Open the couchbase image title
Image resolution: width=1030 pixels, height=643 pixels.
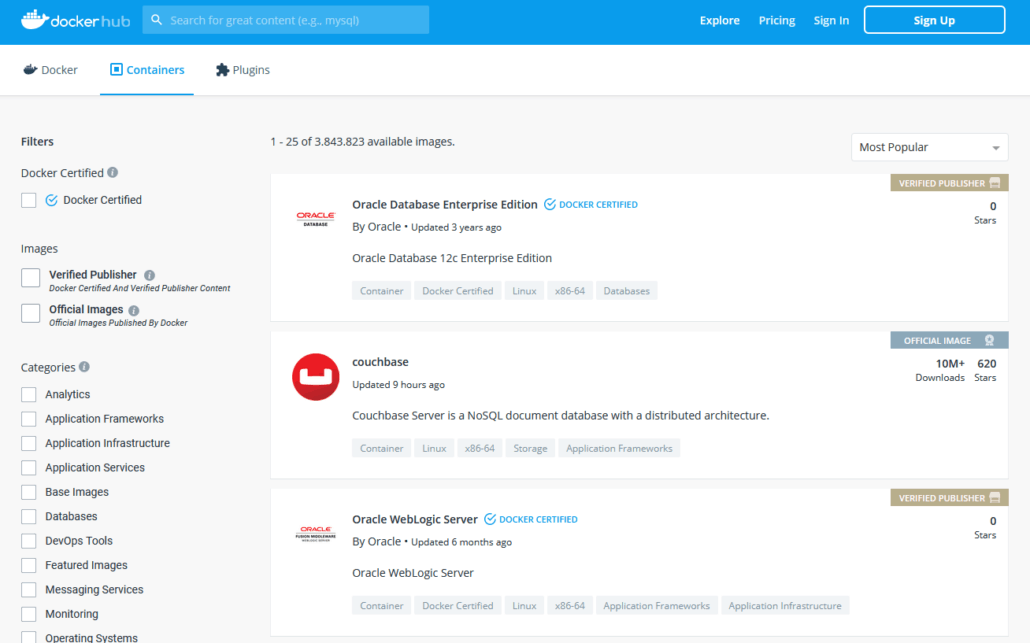click(380, 362)
